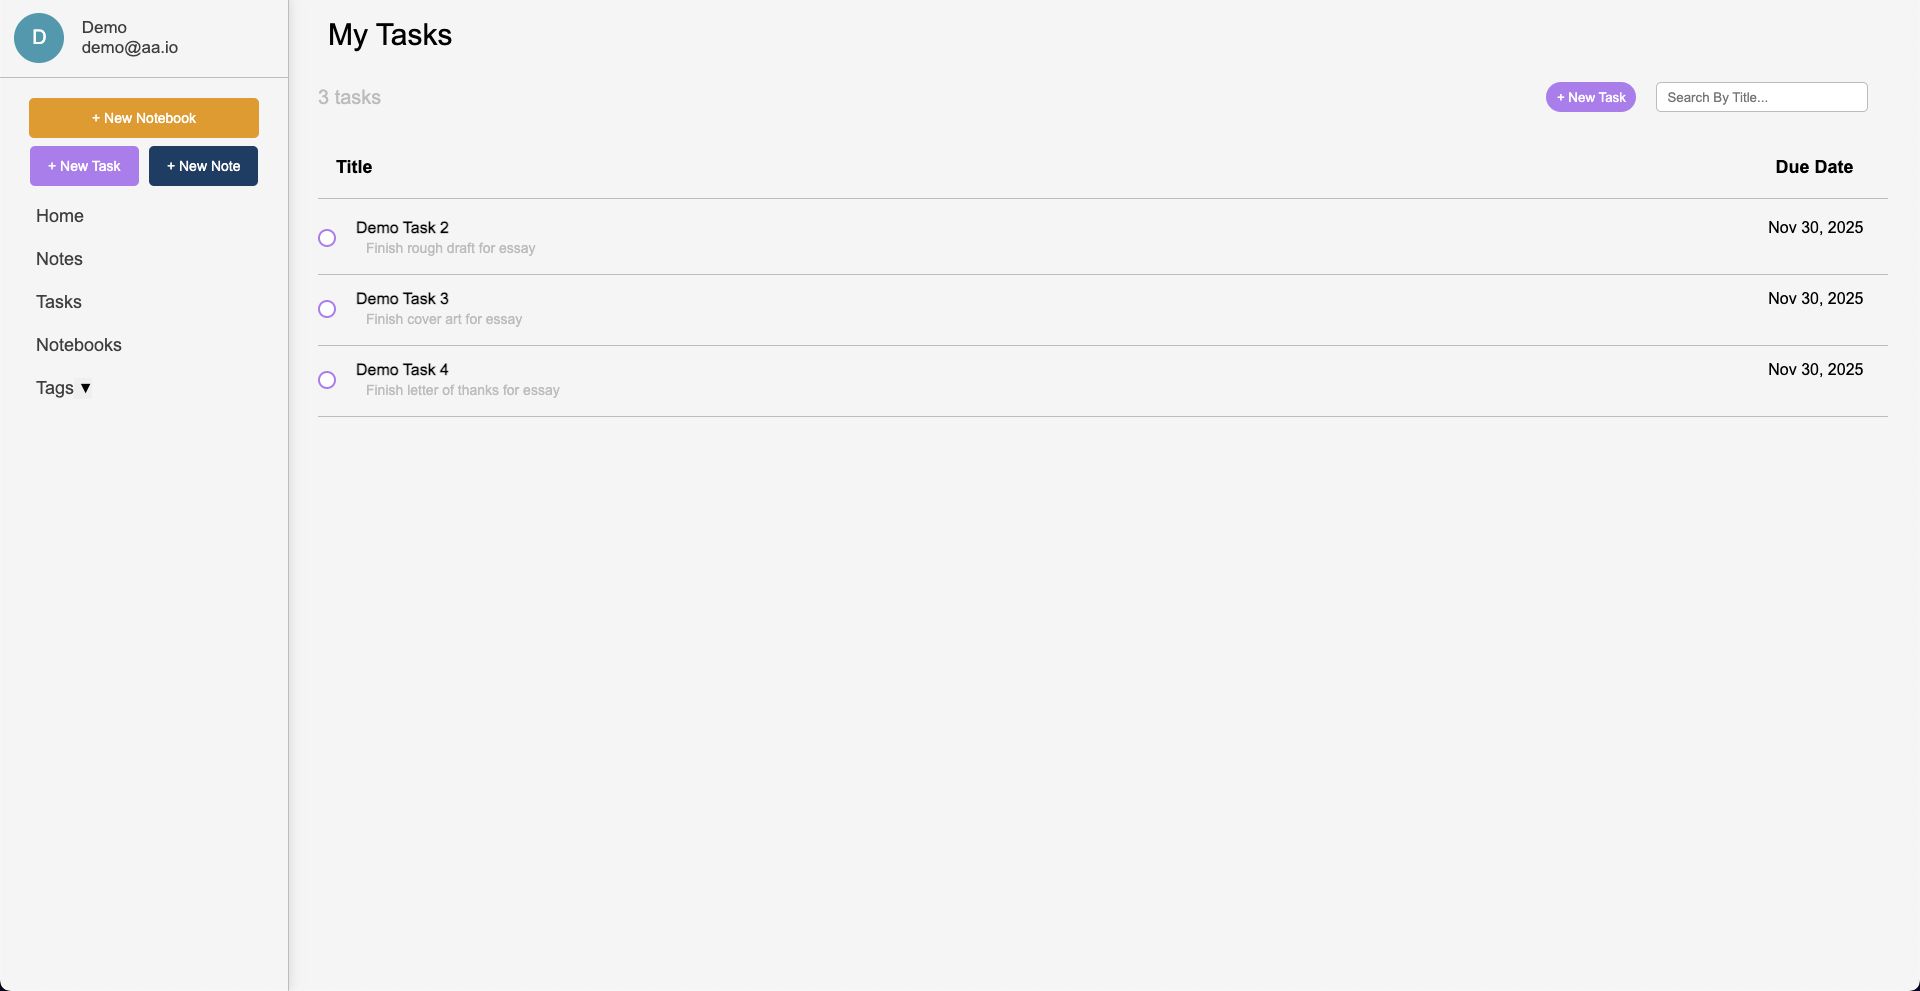Open the Home page from sidebar
This screenshot has height=991, width=1920.
(x=60, y=216)
